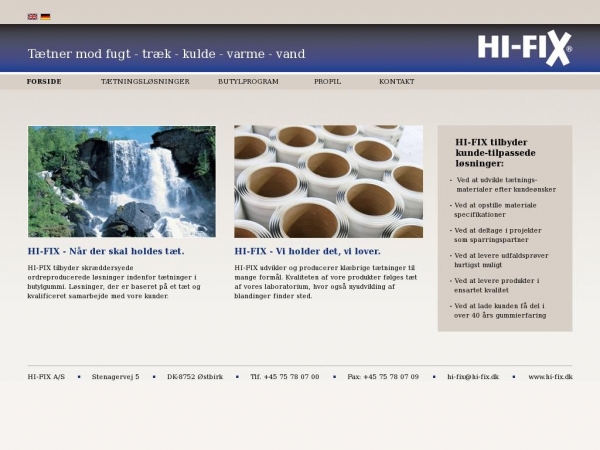
Task: Click bullet 'Ved at opstille materiale specifikationer'
Action: (x=493, y=210)
